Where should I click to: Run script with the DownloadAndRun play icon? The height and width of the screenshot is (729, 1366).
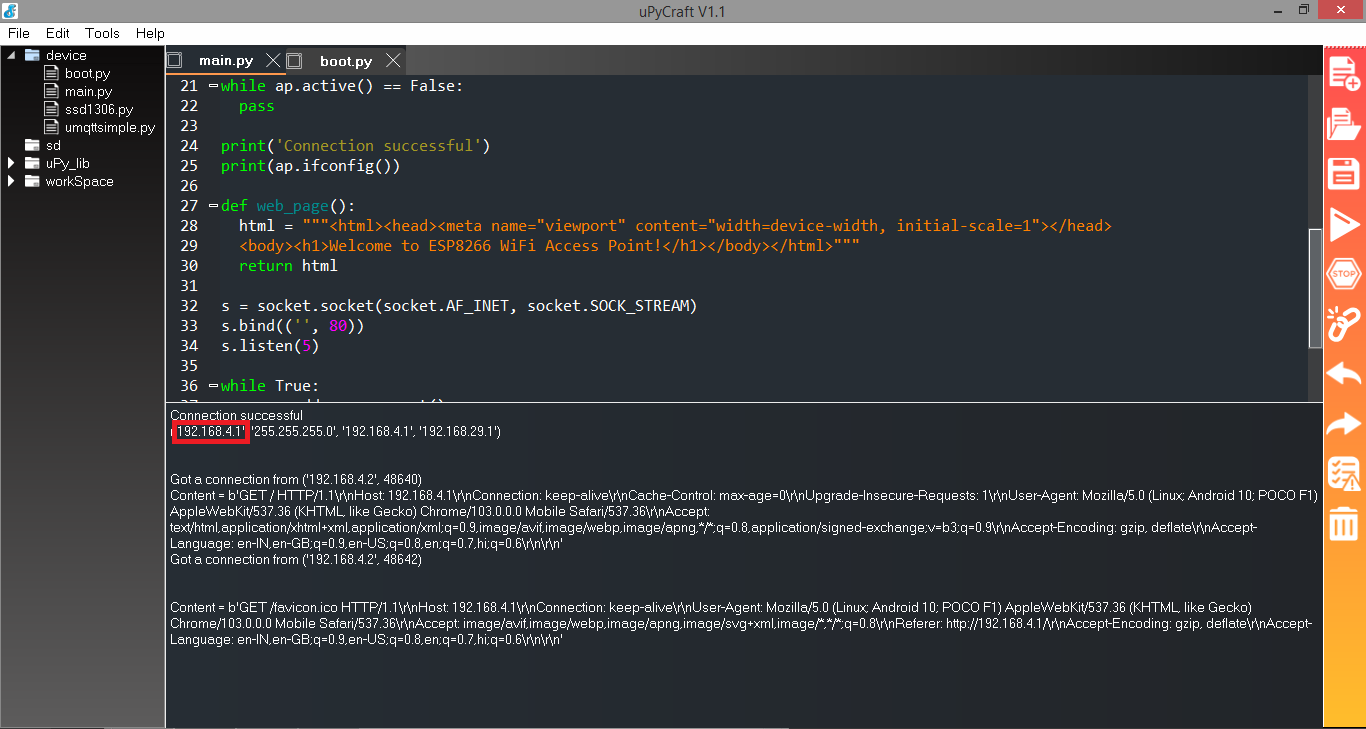pyautogui.click(x=1343, y=224)
